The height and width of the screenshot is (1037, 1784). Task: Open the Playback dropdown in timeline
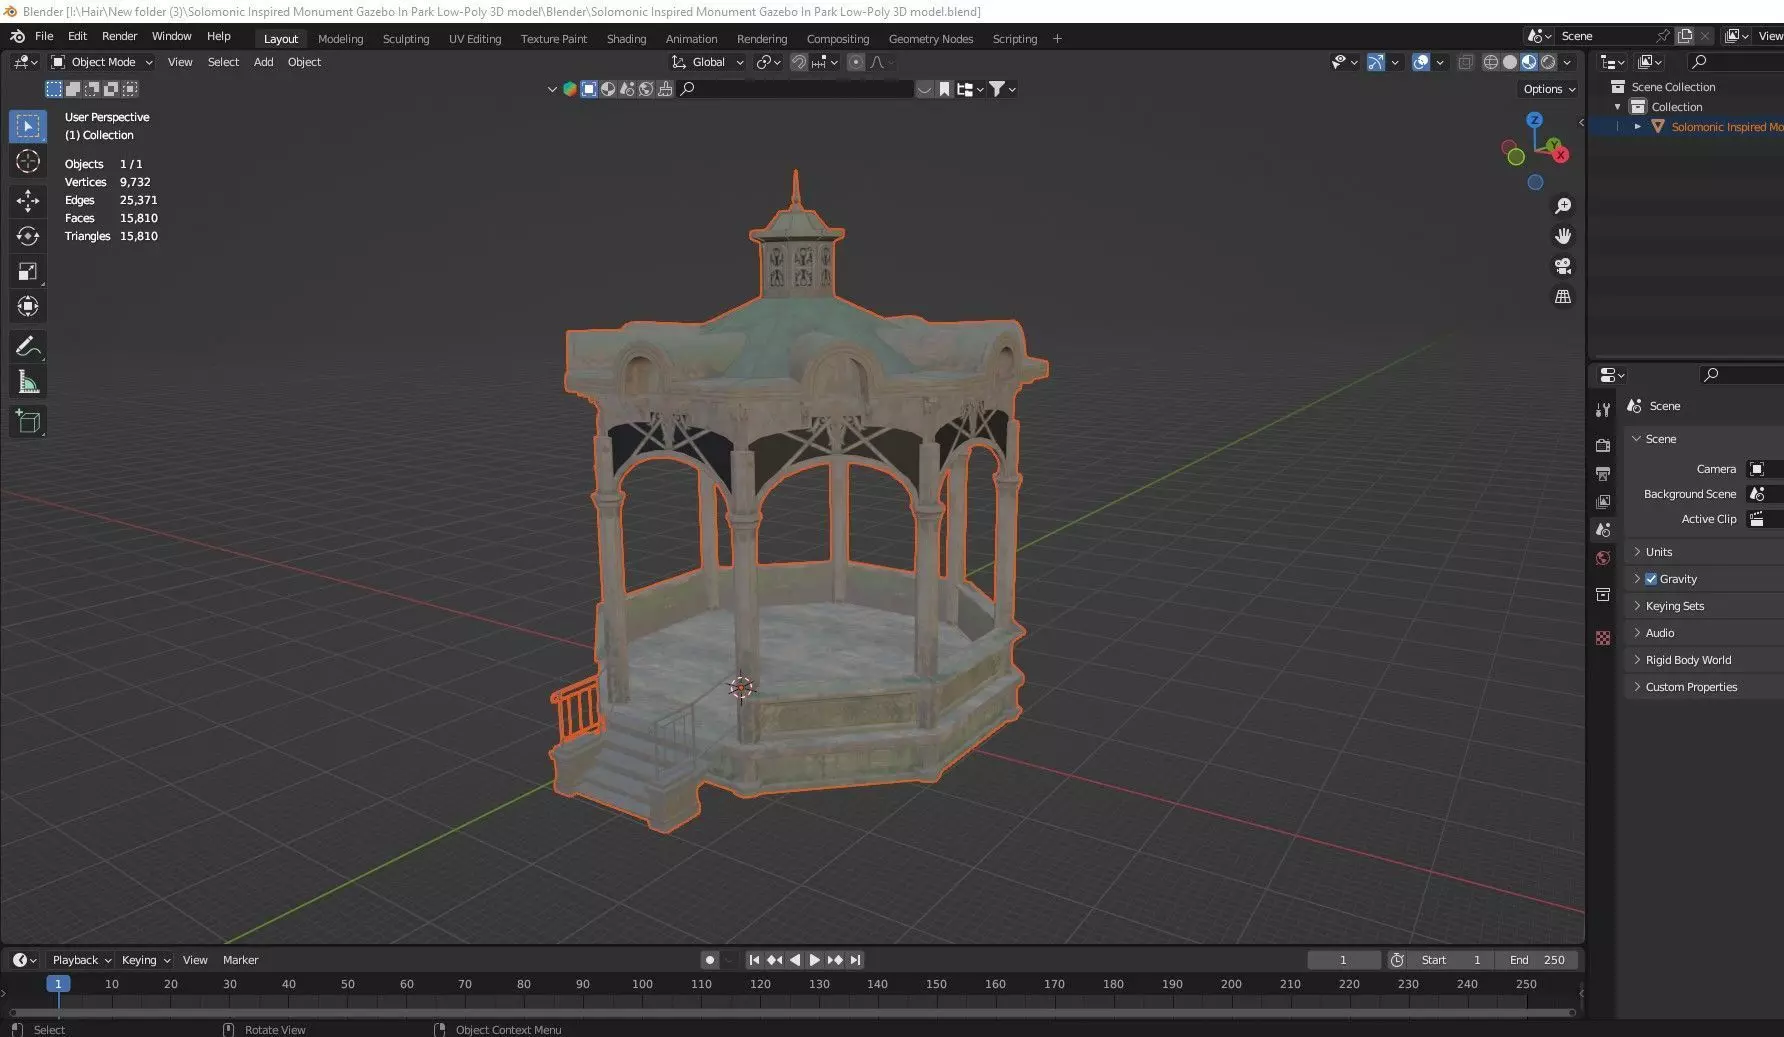[81, 960]
